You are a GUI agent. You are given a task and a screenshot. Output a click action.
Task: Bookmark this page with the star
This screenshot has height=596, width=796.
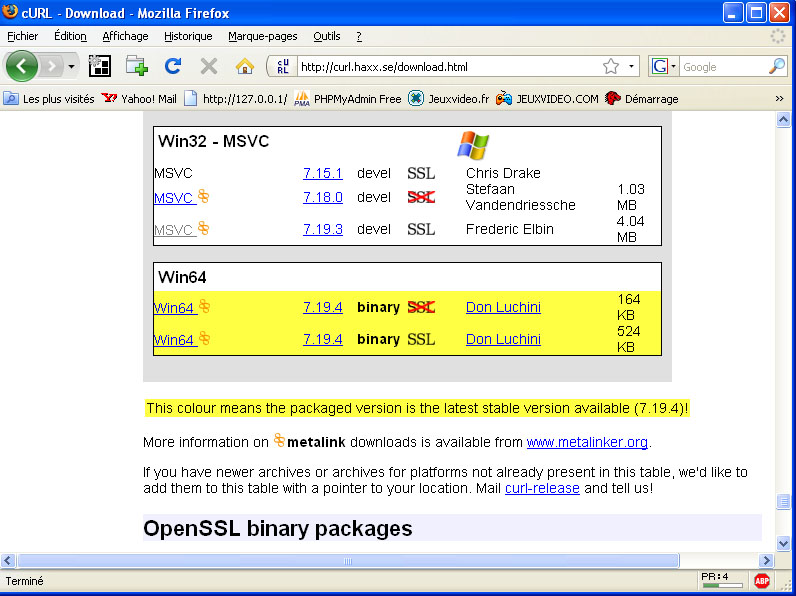[611, 66]
